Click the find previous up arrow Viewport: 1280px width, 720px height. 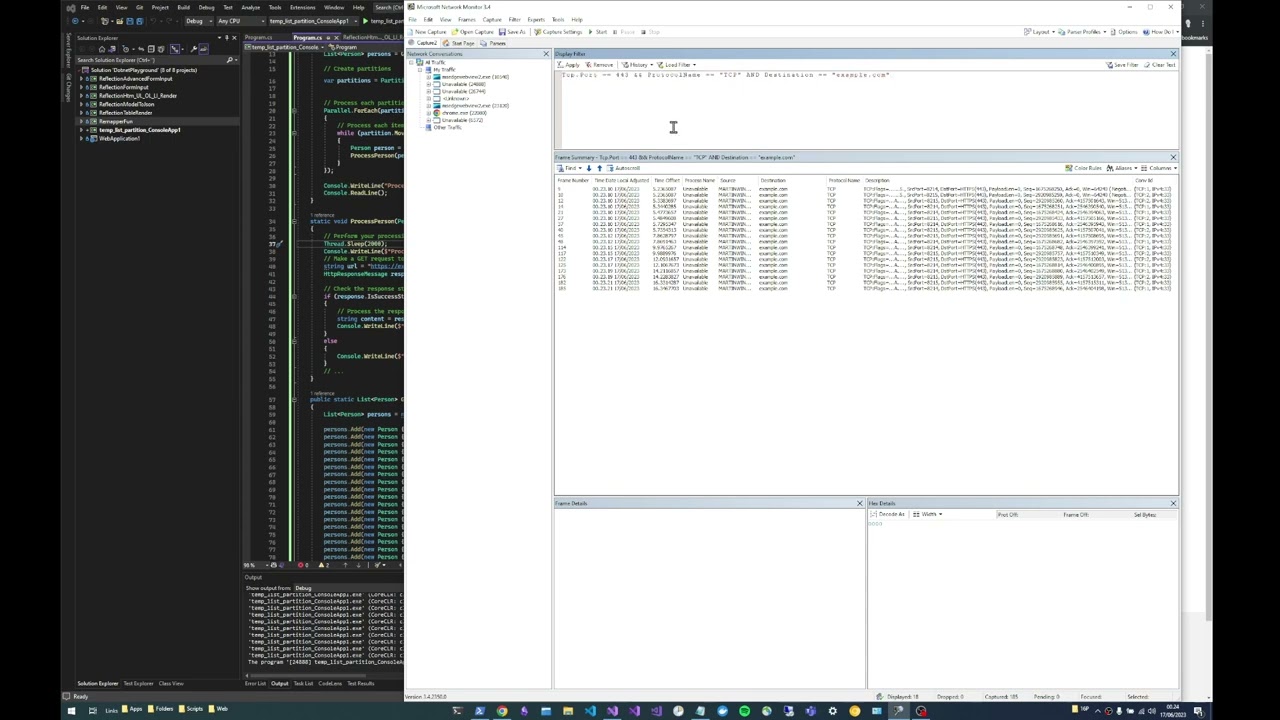(x=600, y=168)
